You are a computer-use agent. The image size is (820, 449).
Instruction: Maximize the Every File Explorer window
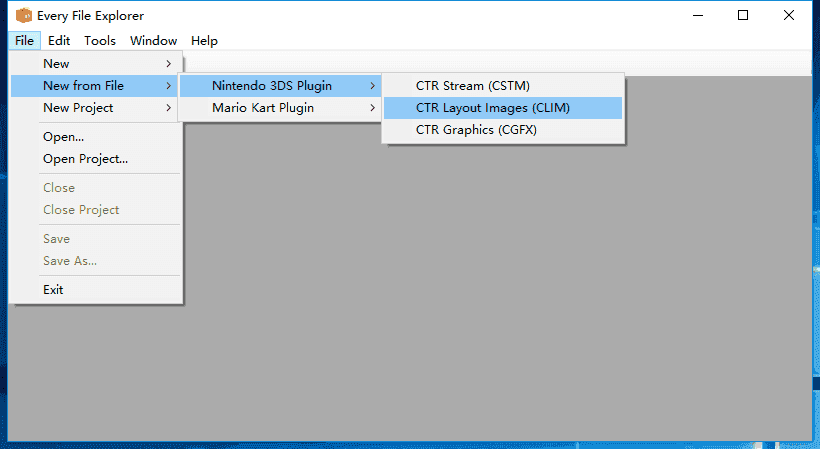pyautogui.click(x=743, y=16)
